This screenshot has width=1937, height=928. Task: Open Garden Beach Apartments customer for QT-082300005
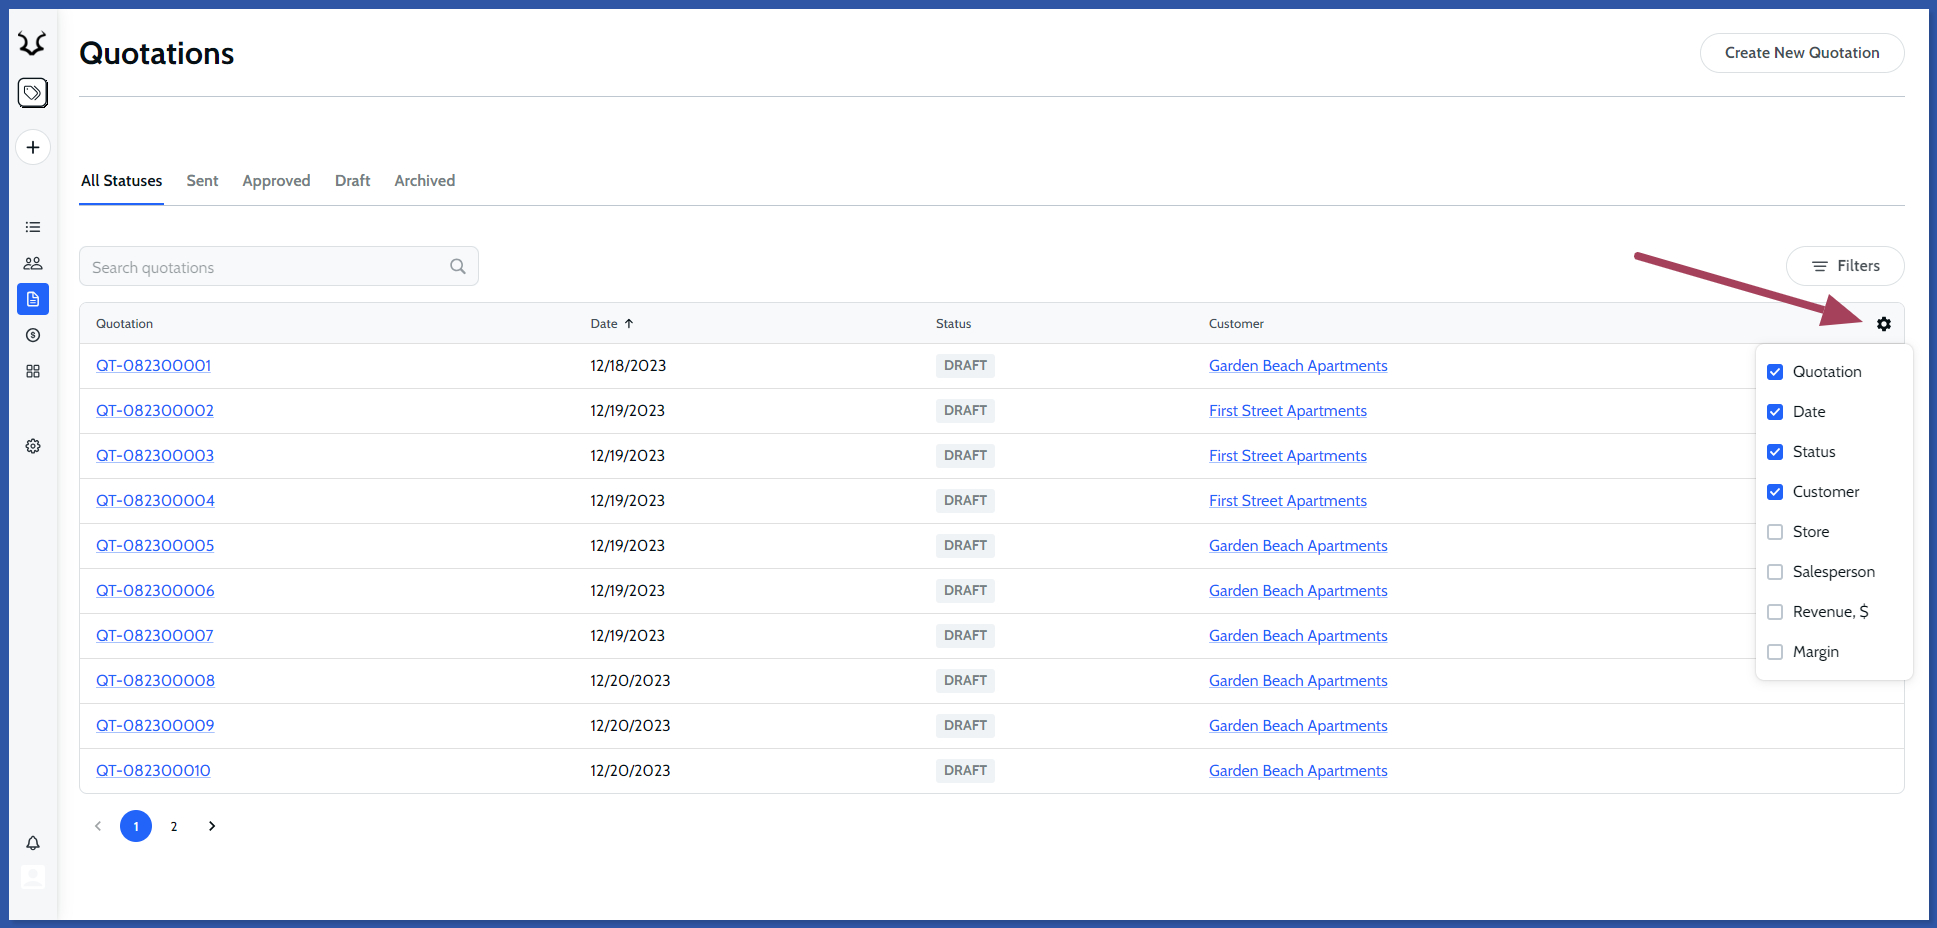1298,546
